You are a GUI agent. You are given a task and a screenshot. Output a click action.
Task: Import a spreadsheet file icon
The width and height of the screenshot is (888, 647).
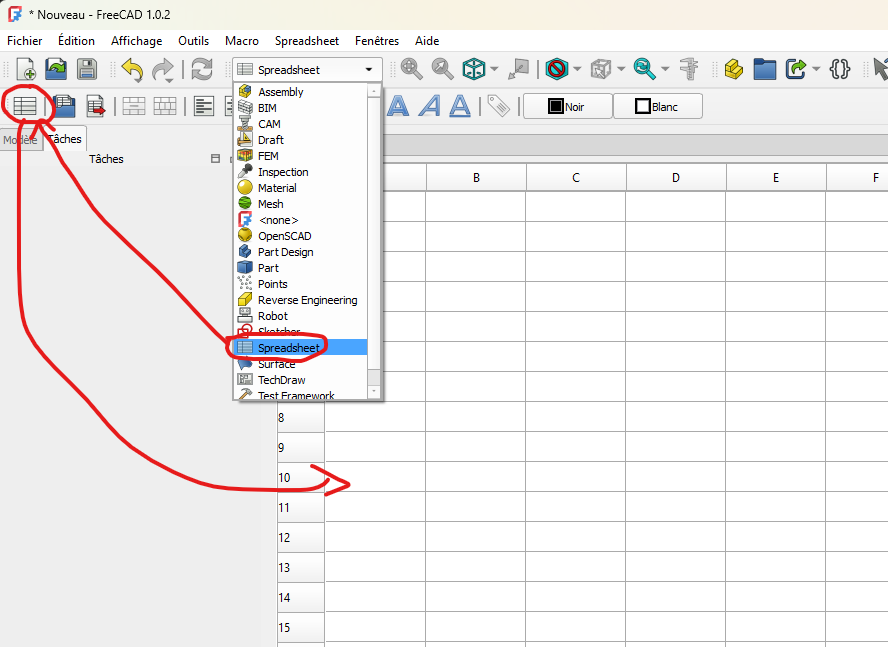coord(65,106)
